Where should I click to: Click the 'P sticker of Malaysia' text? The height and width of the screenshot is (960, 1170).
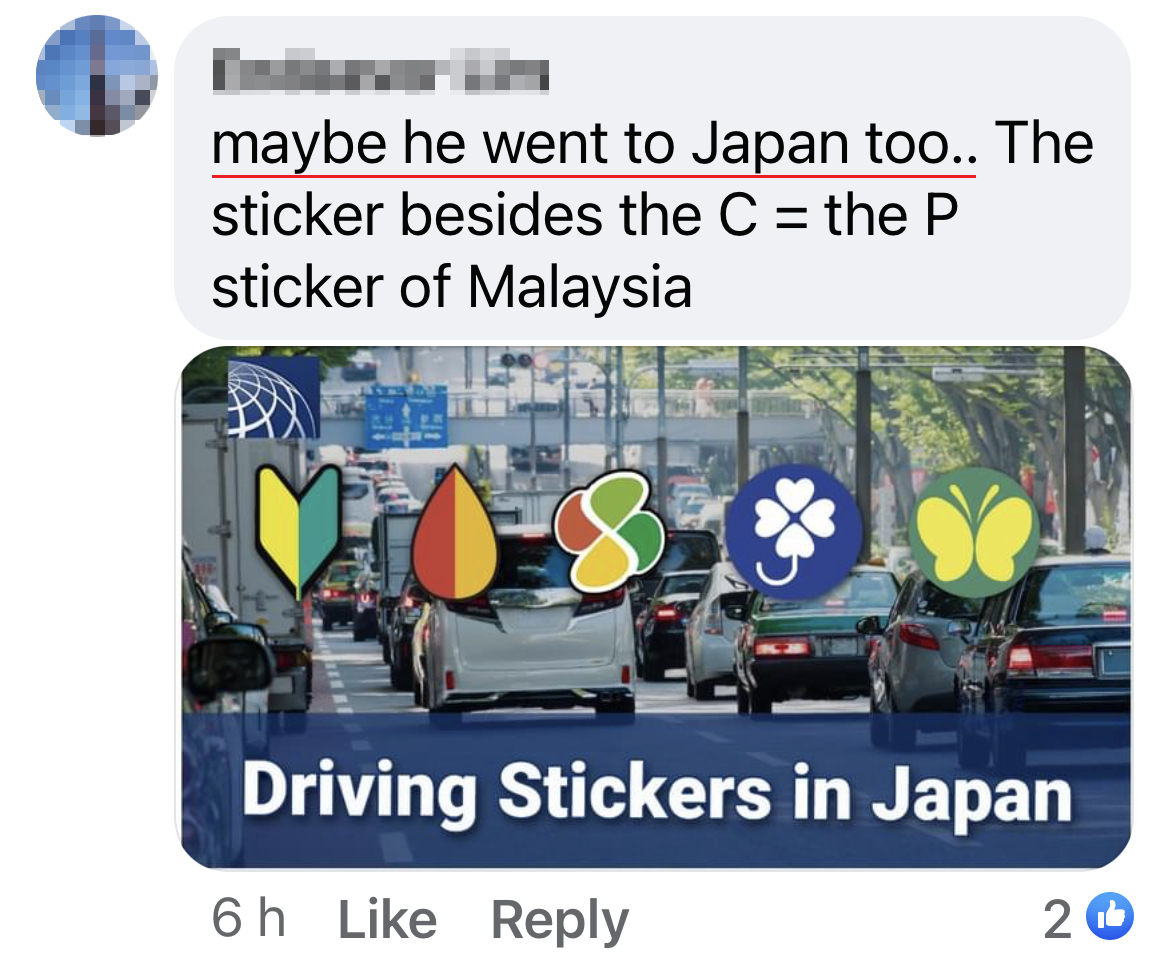click(x=584, y=251)
